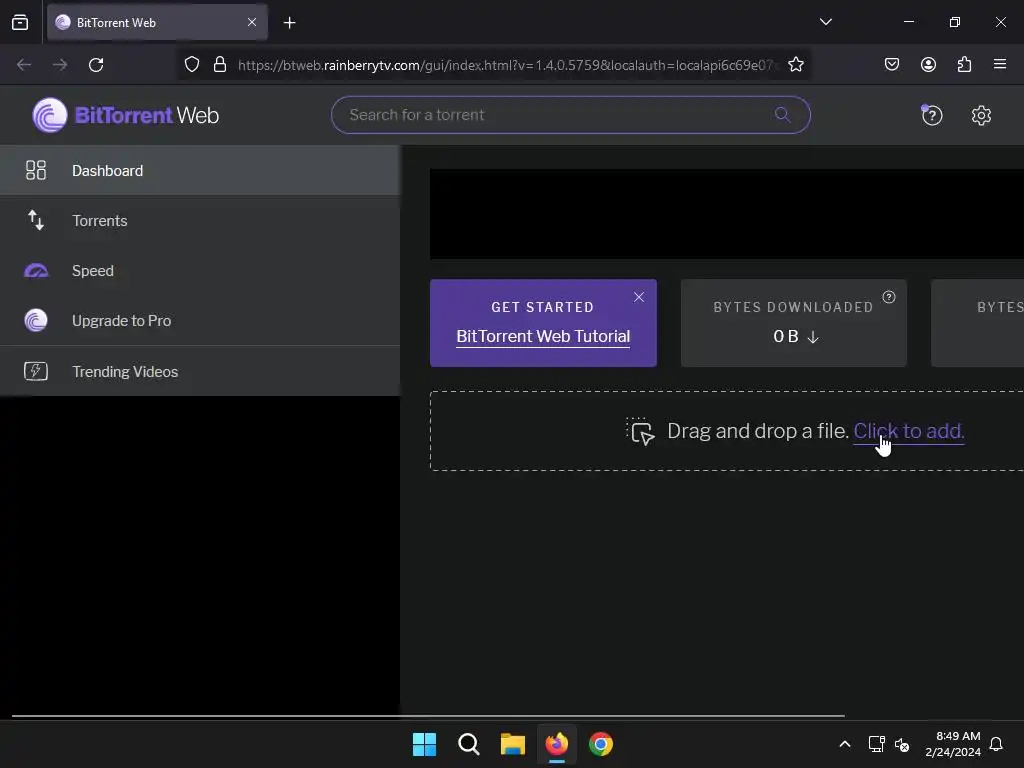Open the Torrents section
The image size is (1024, 768).
(200, 221)
